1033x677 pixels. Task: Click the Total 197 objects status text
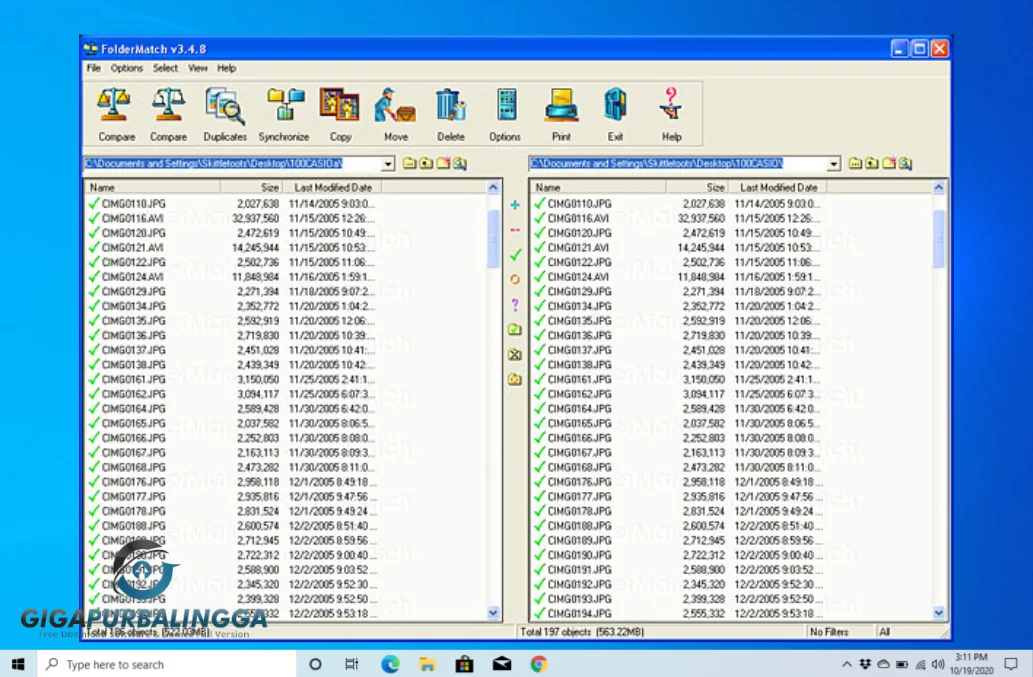[582, 632]
